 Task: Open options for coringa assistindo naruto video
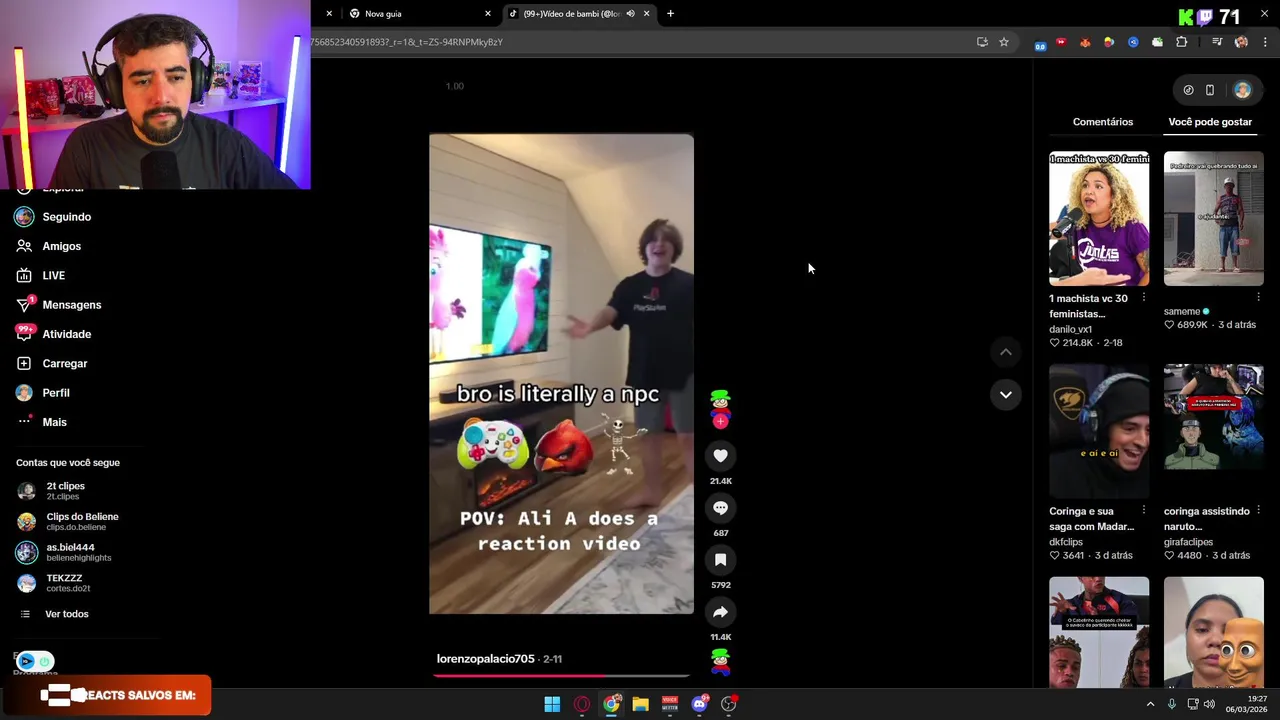1258,511
